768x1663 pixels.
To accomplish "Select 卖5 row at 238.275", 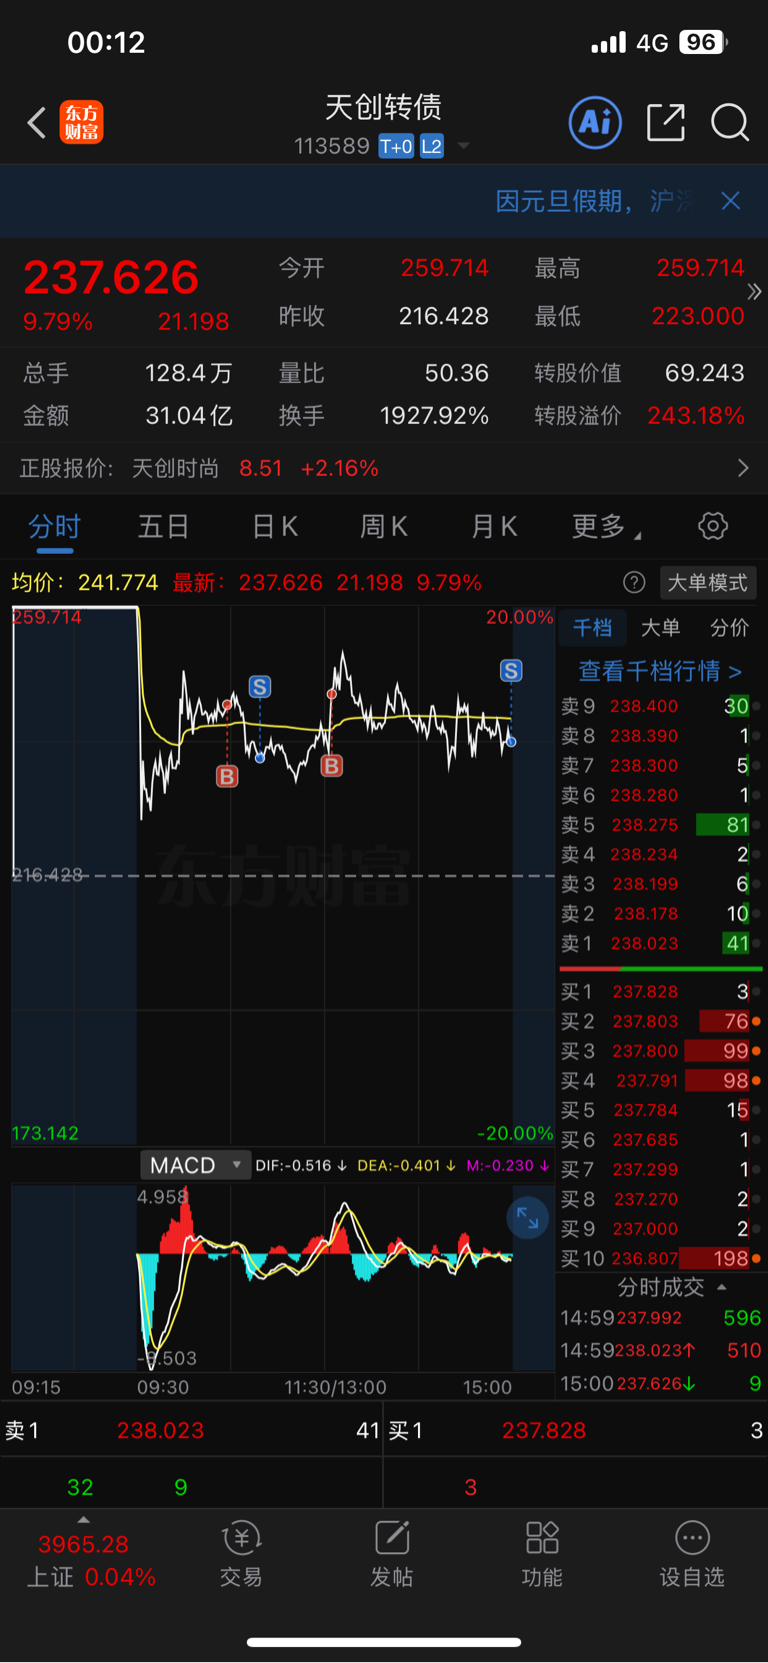I will pos(660,825).
